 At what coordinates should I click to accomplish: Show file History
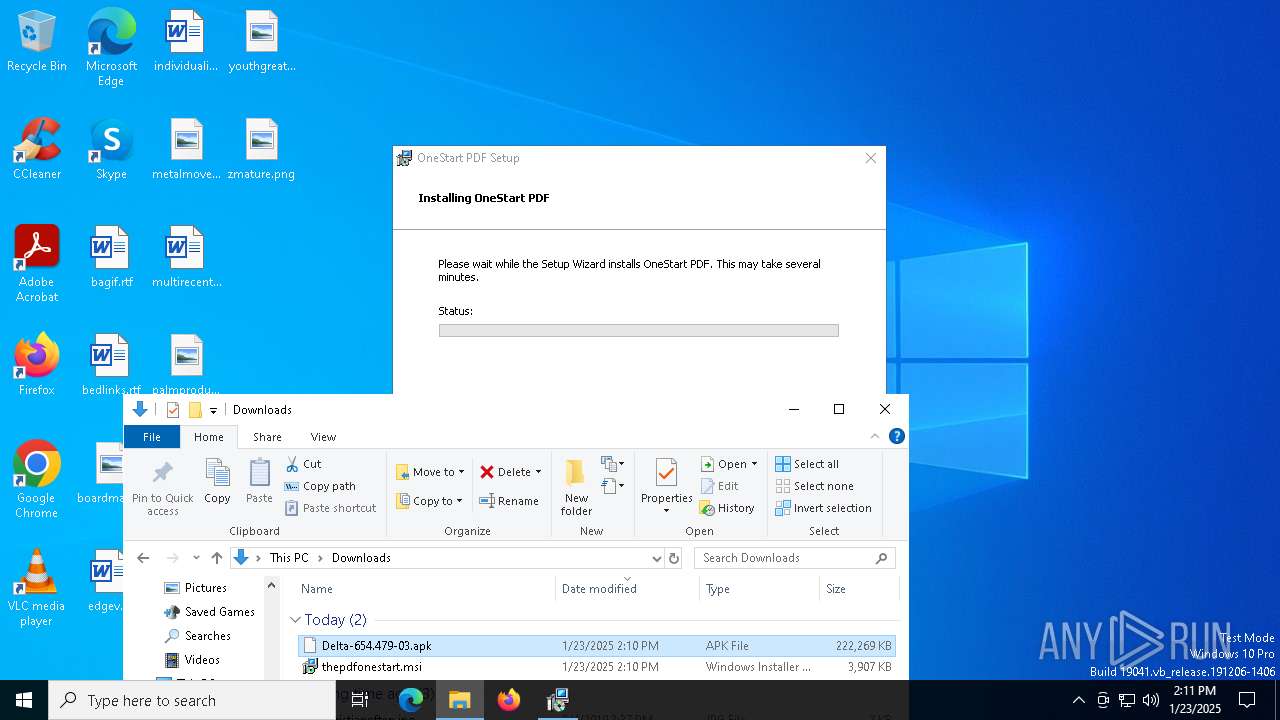coord(727,508)
